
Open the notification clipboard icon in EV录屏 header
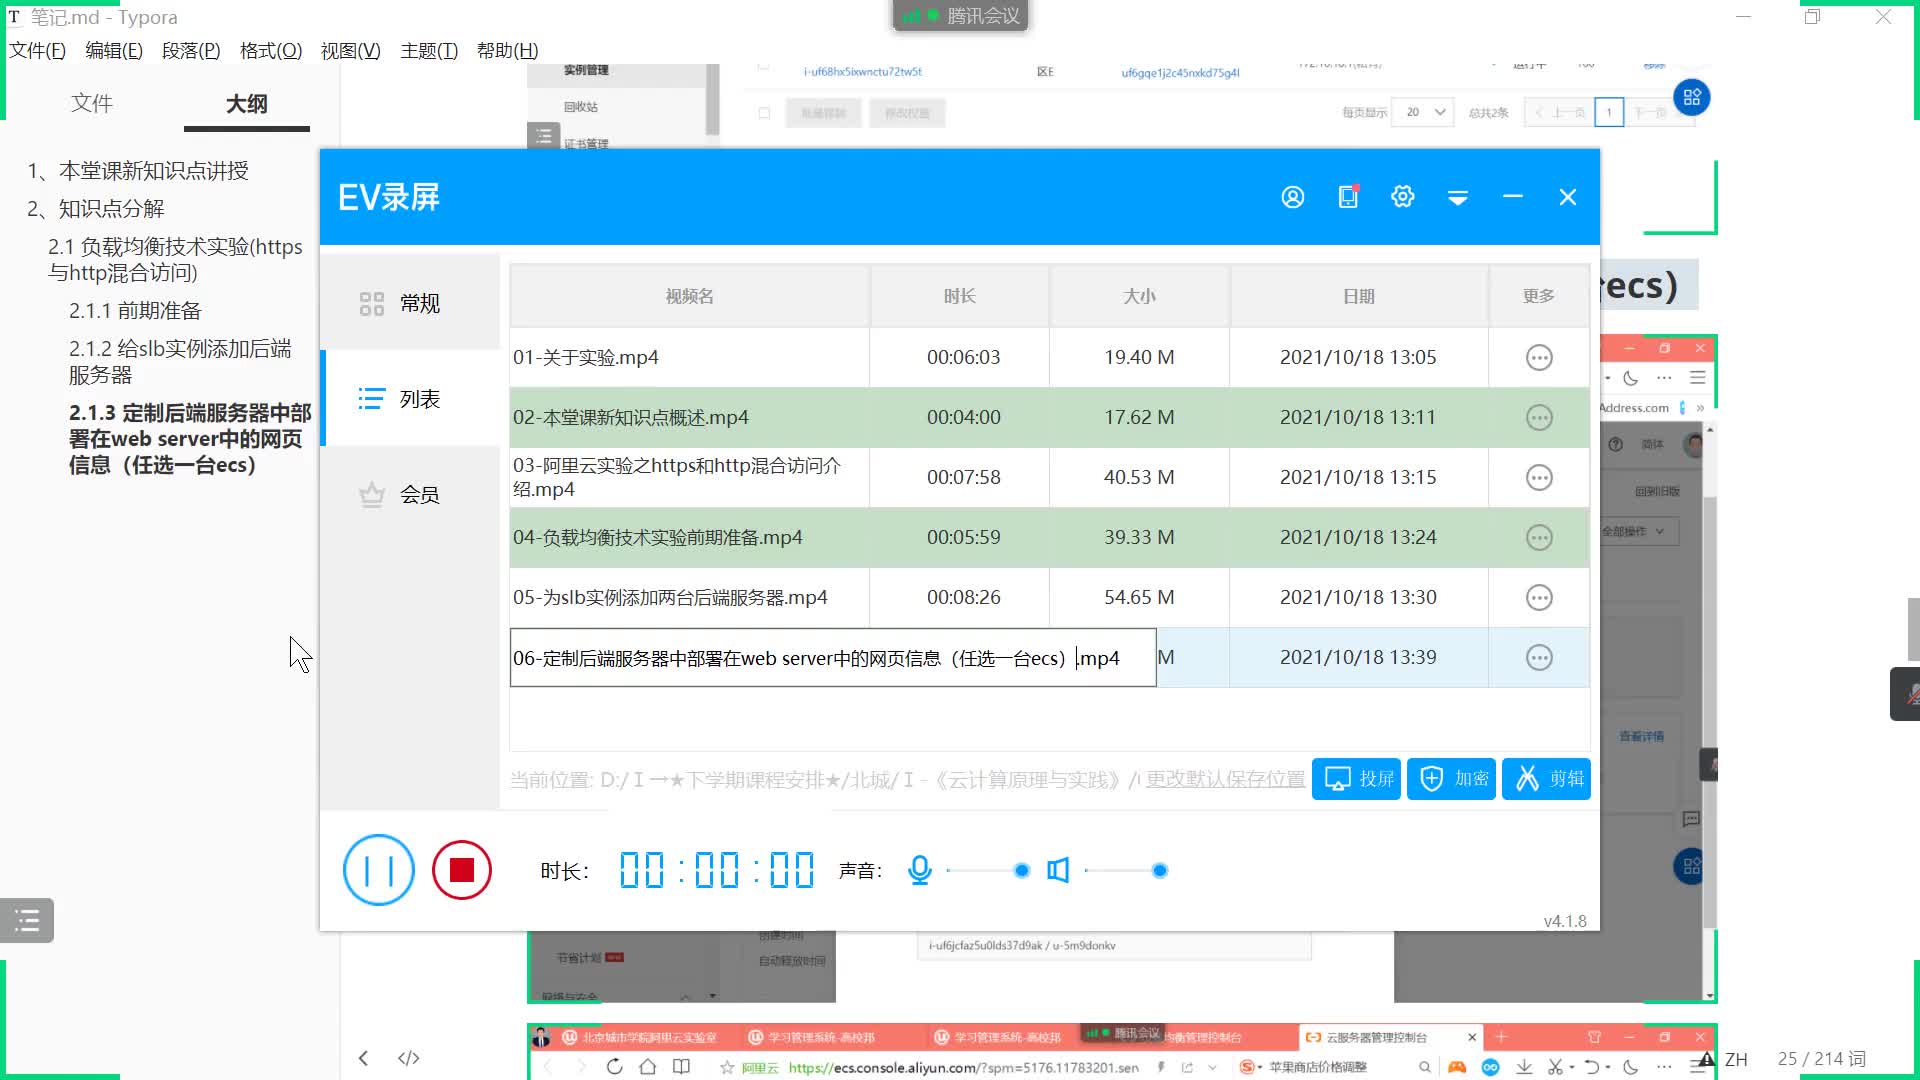coord(1348,196)
